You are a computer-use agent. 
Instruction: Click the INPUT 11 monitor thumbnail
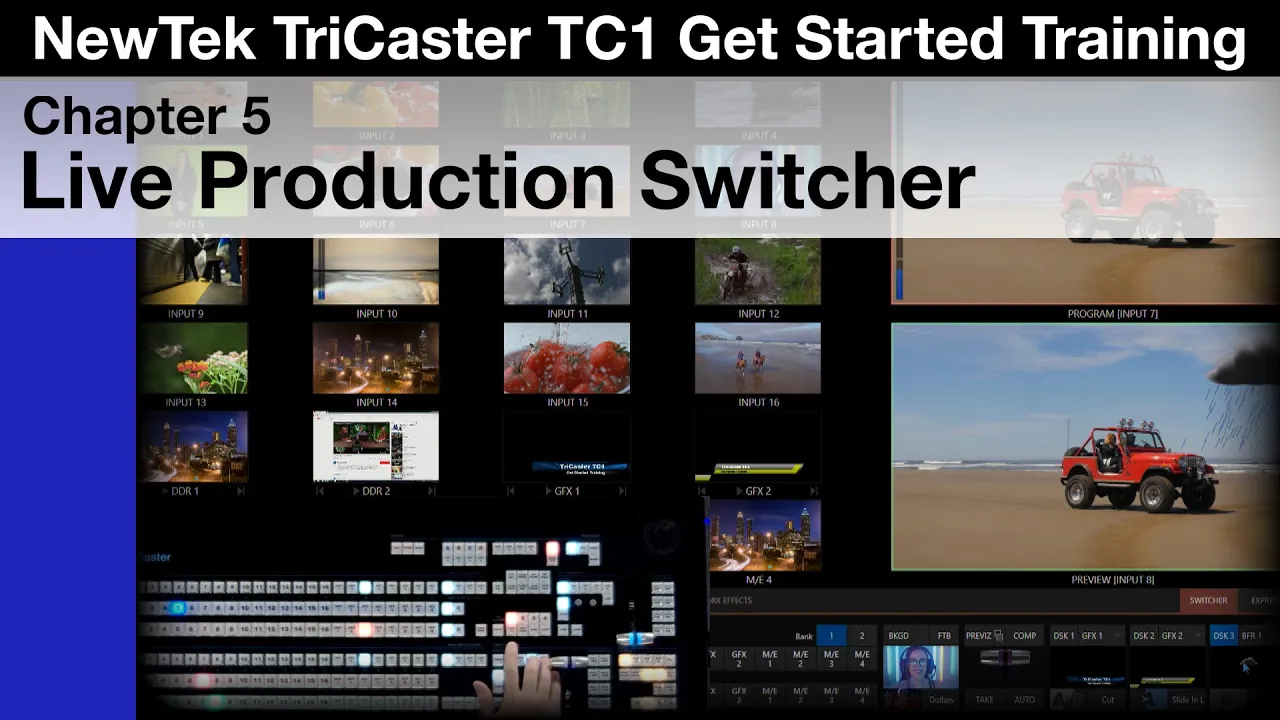[x=567, y=271]
